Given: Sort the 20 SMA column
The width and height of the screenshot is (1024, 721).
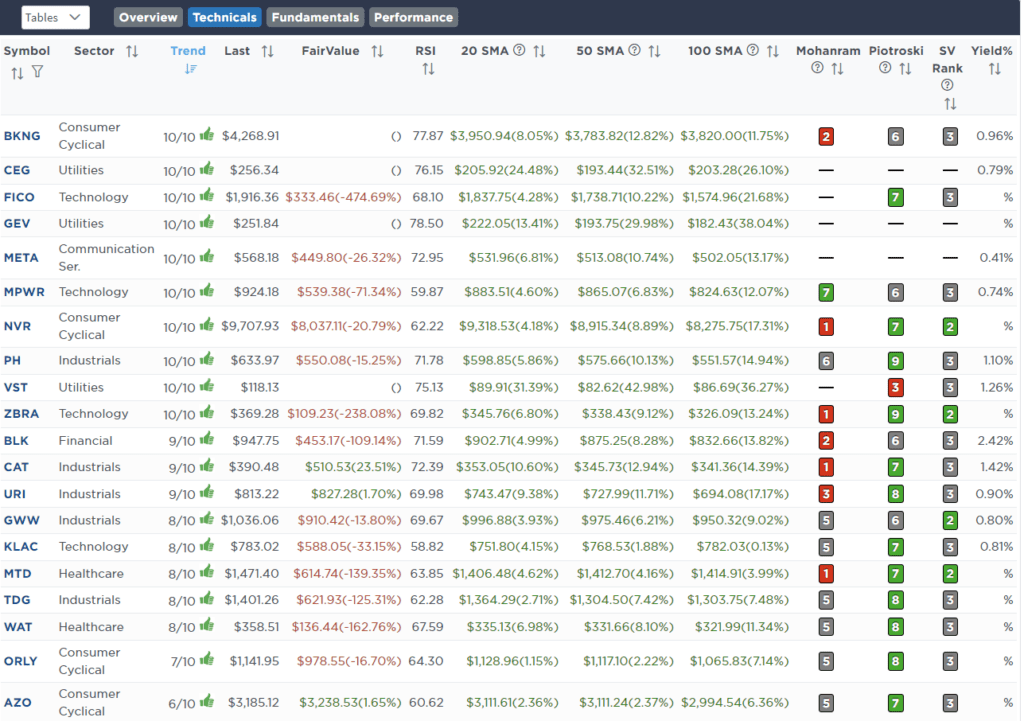Looking at the screenshot, I should (x=539, y=51).
